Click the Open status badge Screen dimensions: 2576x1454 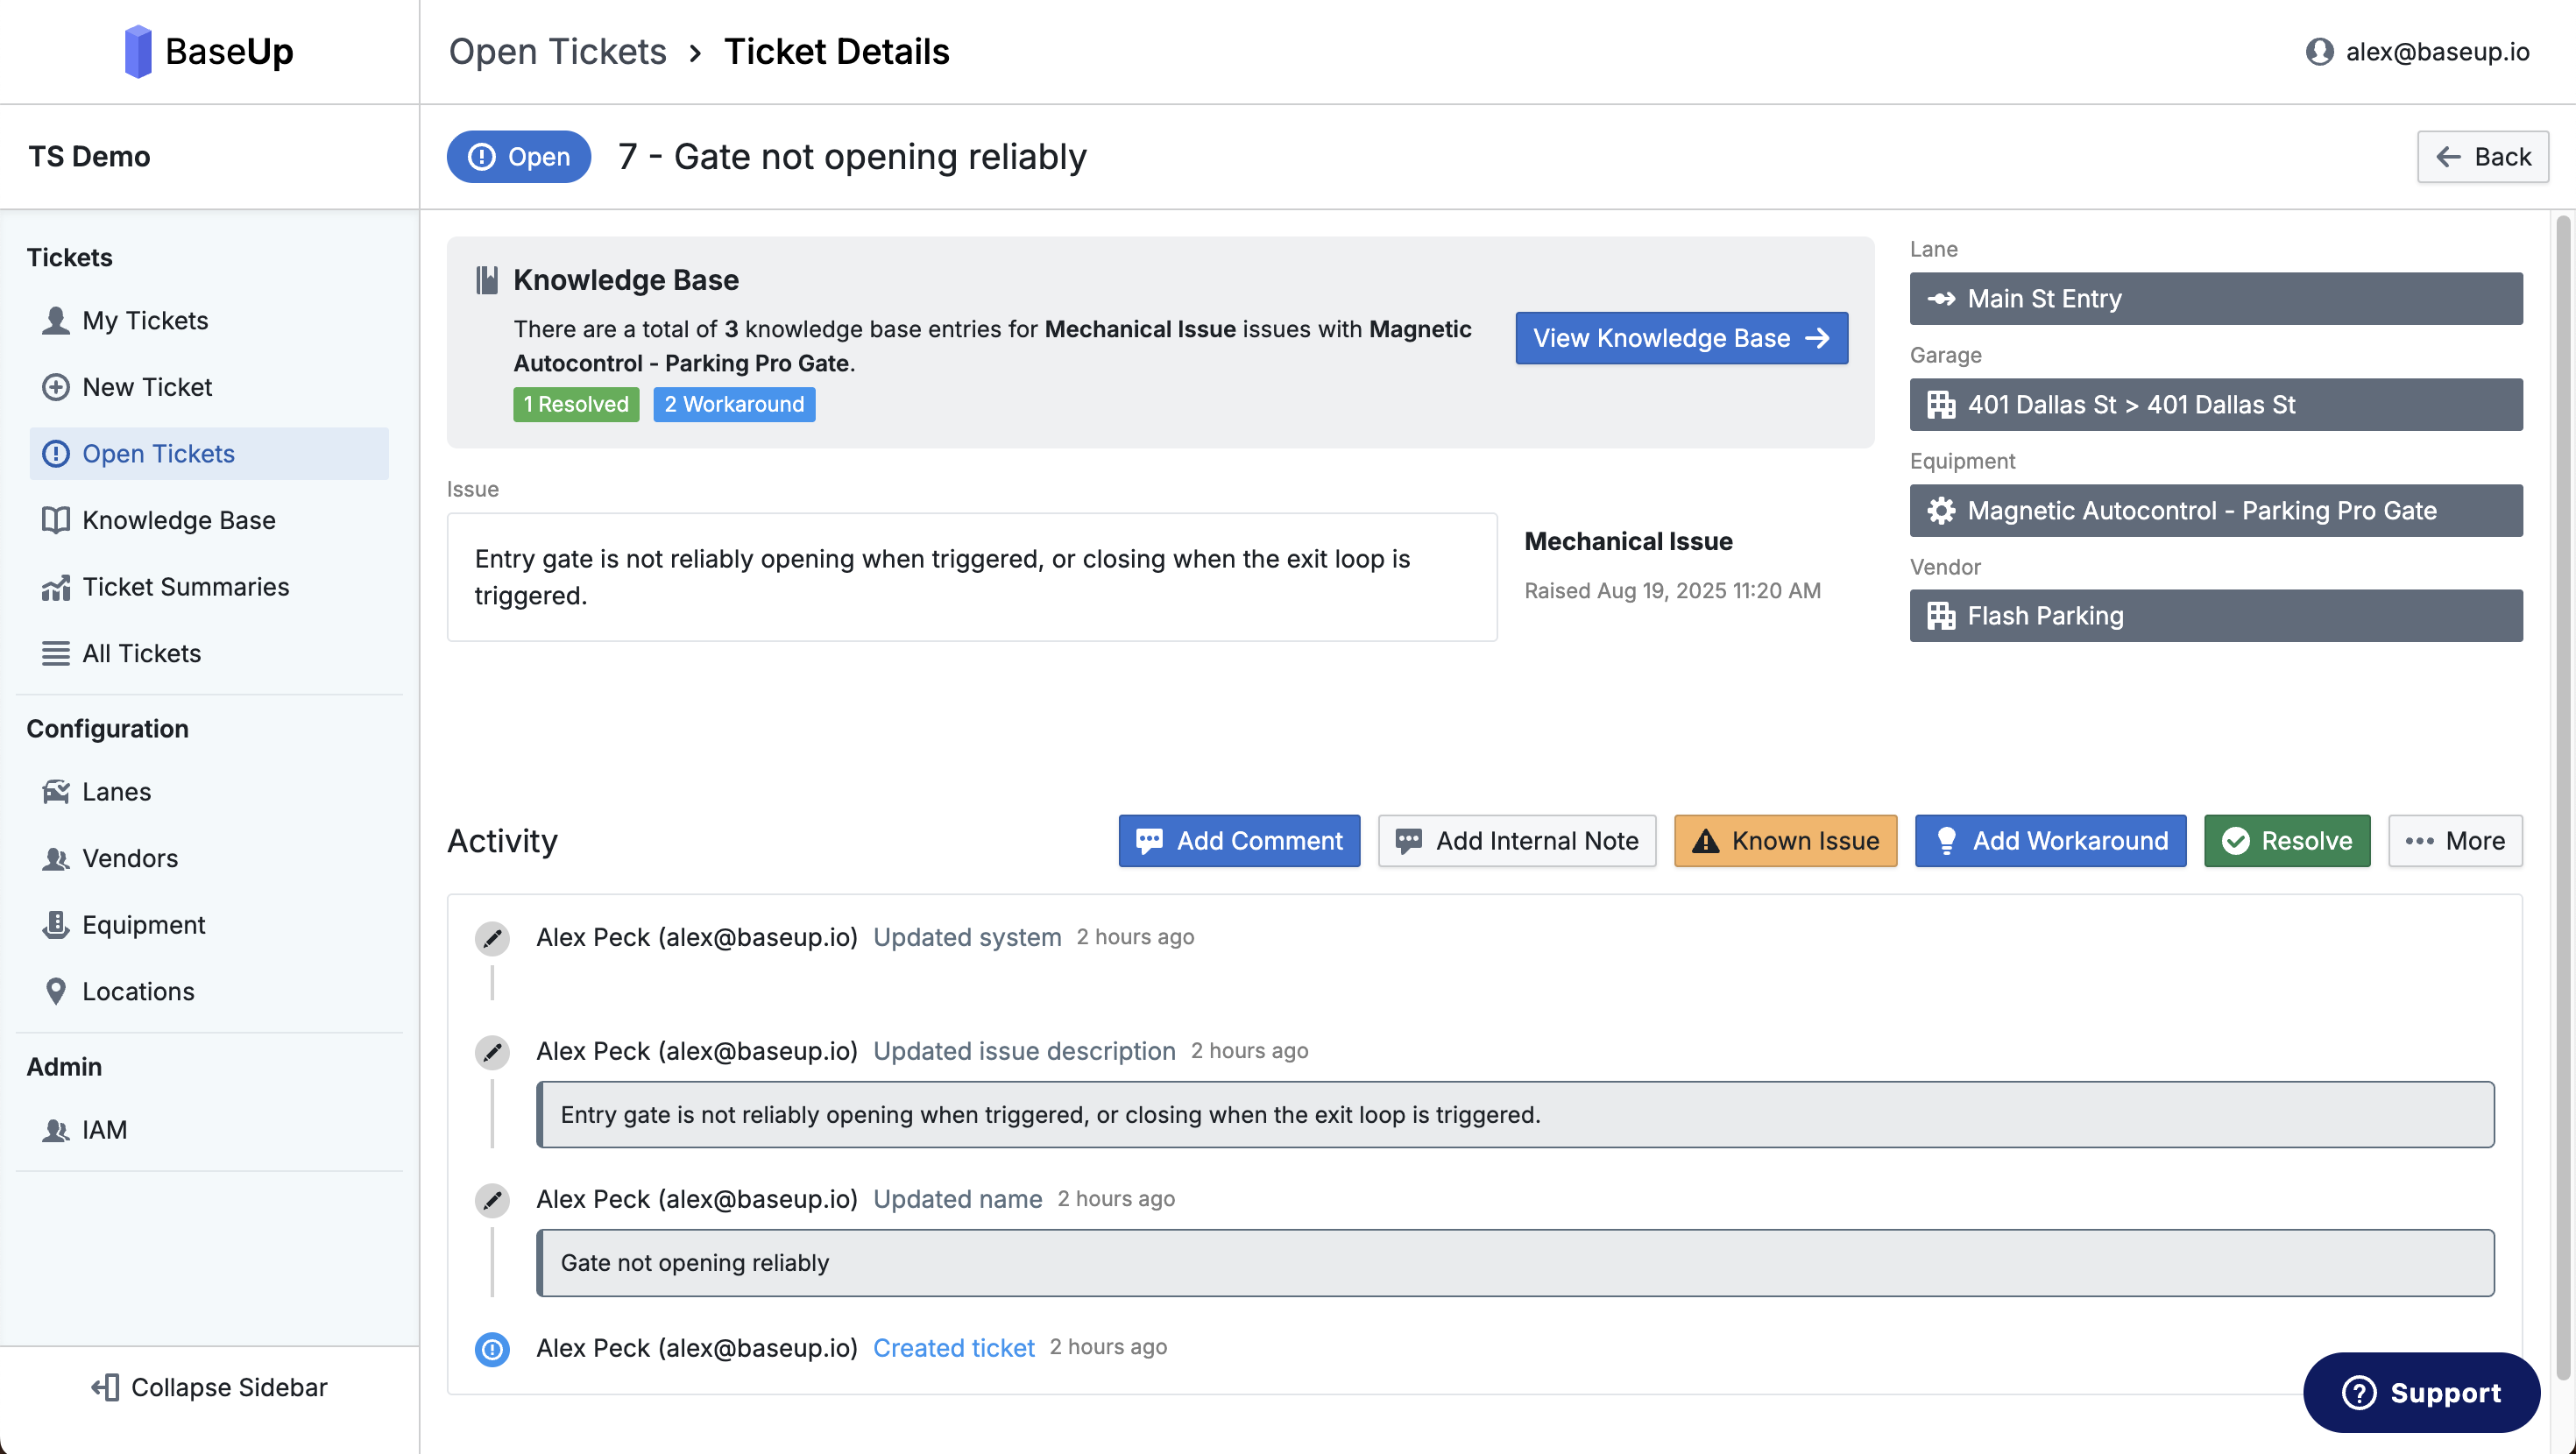[518, 157]
